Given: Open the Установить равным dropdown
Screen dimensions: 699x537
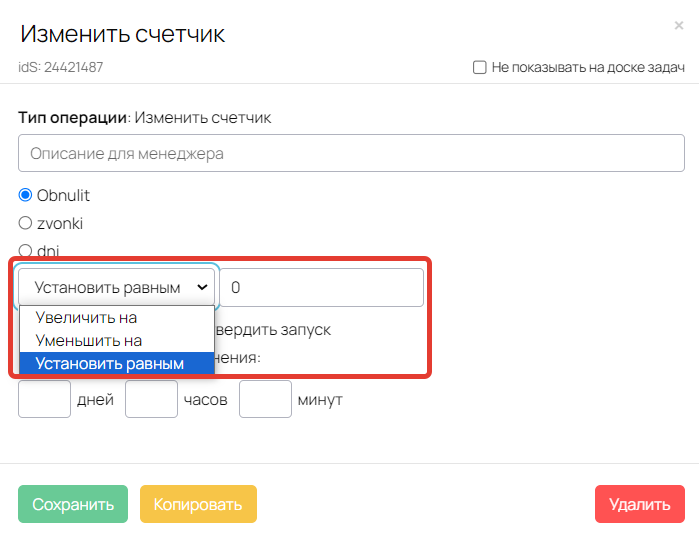Looking at the screenshot, I should [x=116, y=287].
